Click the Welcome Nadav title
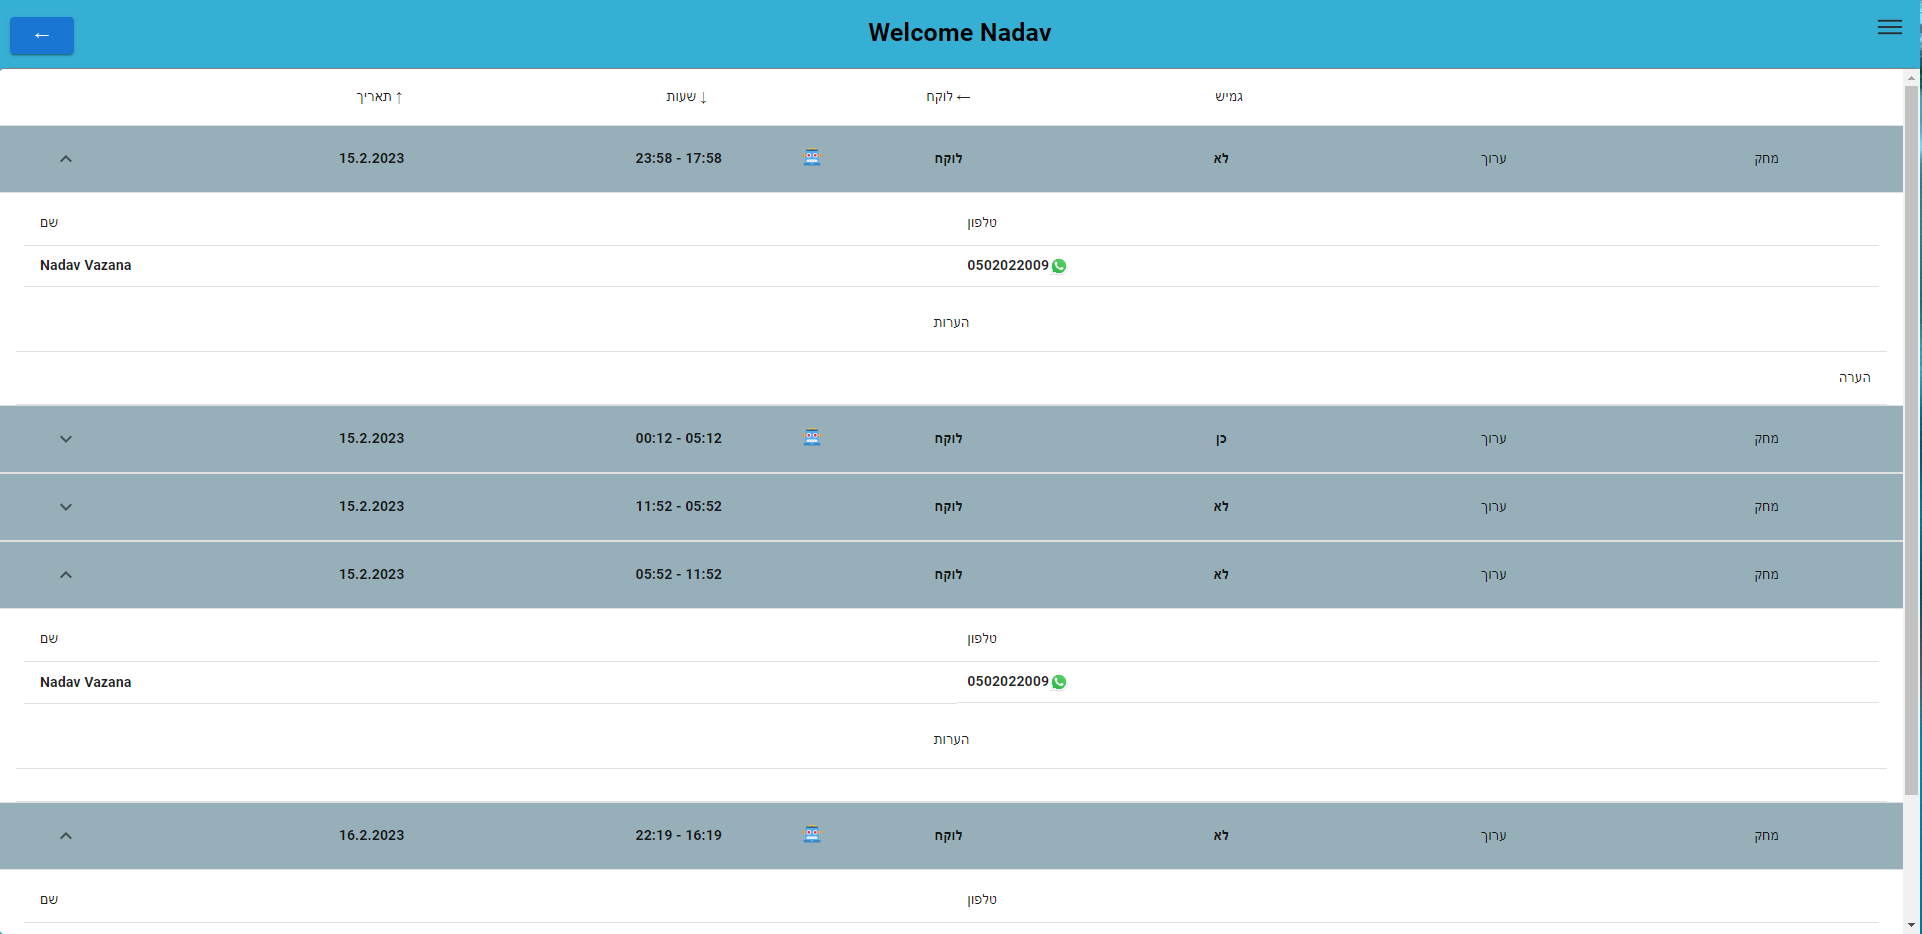The height and width of the screenshot is (934, 1922). point(960,32)
